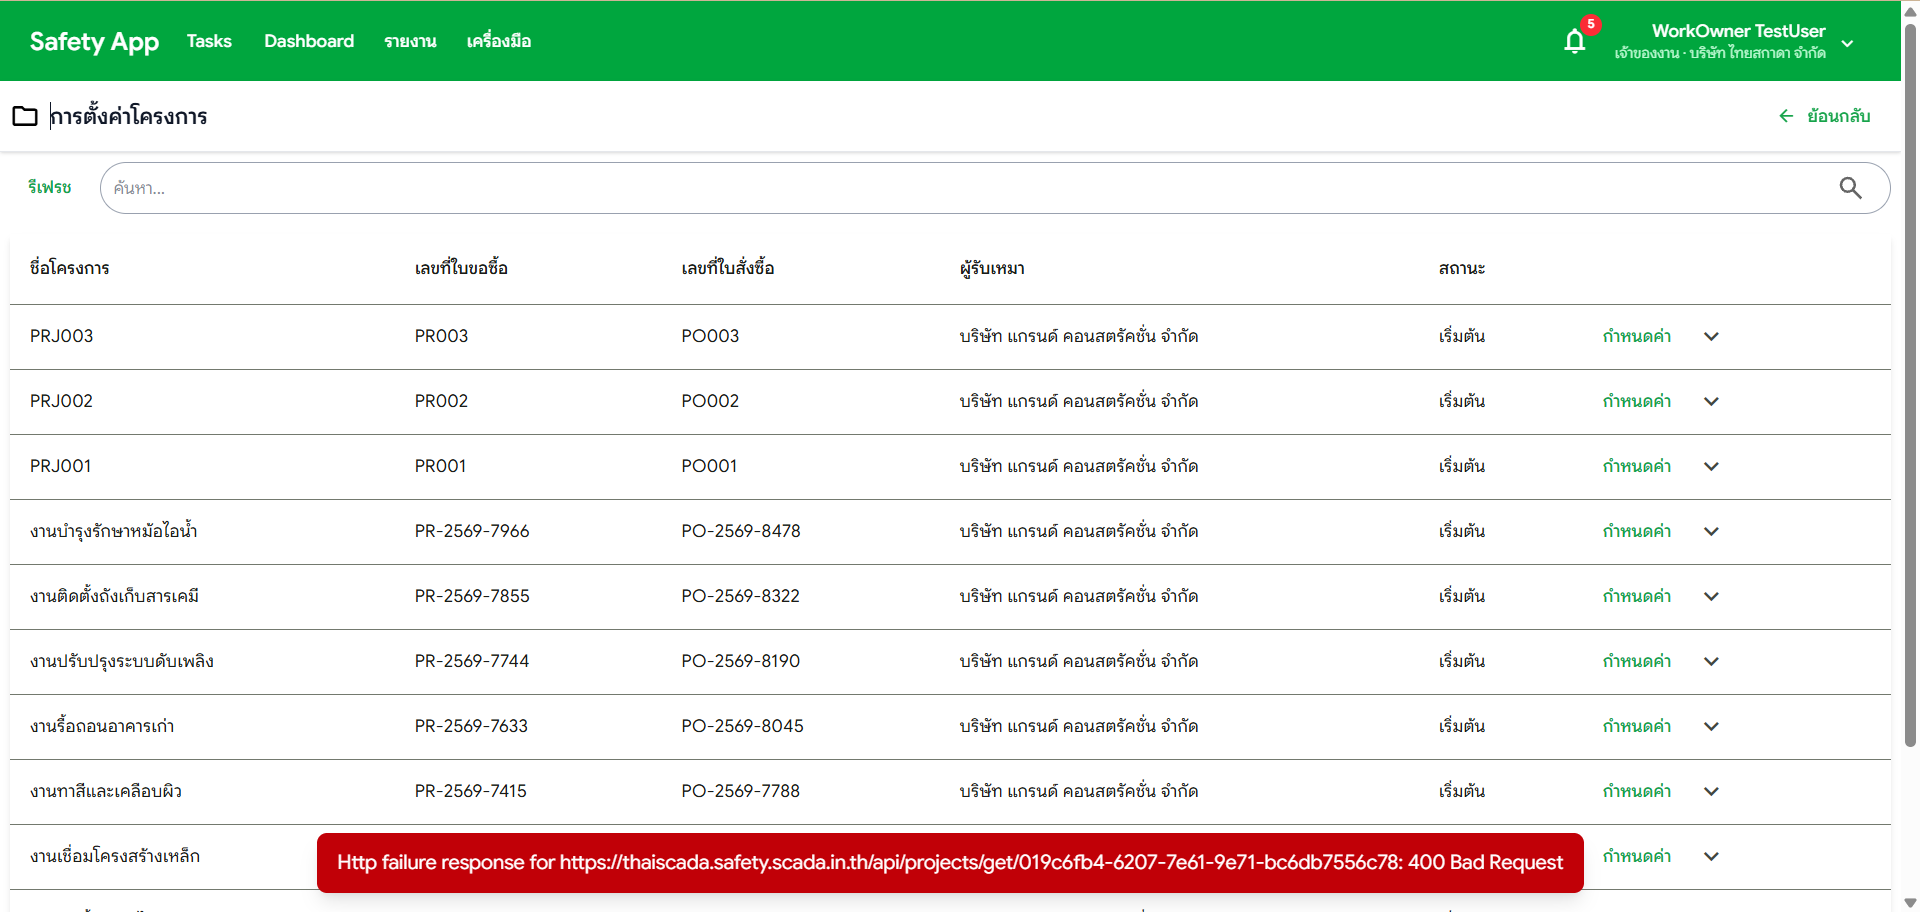Open the user account dropdown arrow
Screen dimensions: 1920x912
pyautogui.click(x=1847, y=43)
